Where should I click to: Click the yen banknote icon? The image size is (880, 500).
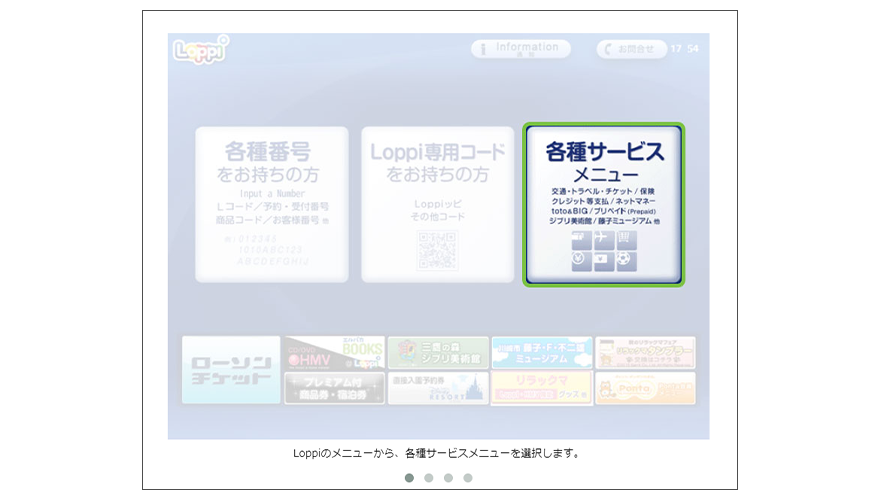pyautogui.click(x=604, y=262)
